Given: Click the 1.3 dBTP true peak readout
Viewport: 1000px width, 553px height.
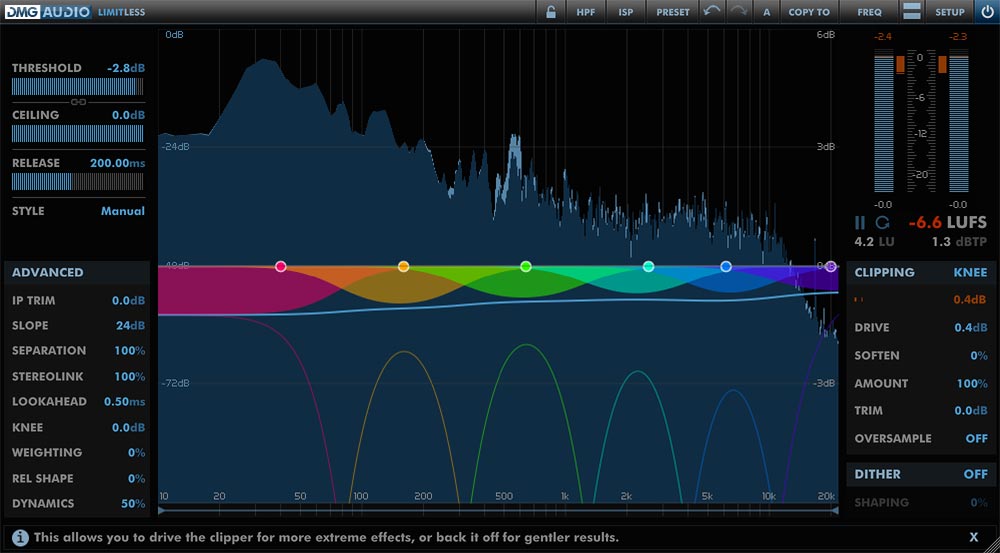Looking at the screenshot, I should [959, 242].
